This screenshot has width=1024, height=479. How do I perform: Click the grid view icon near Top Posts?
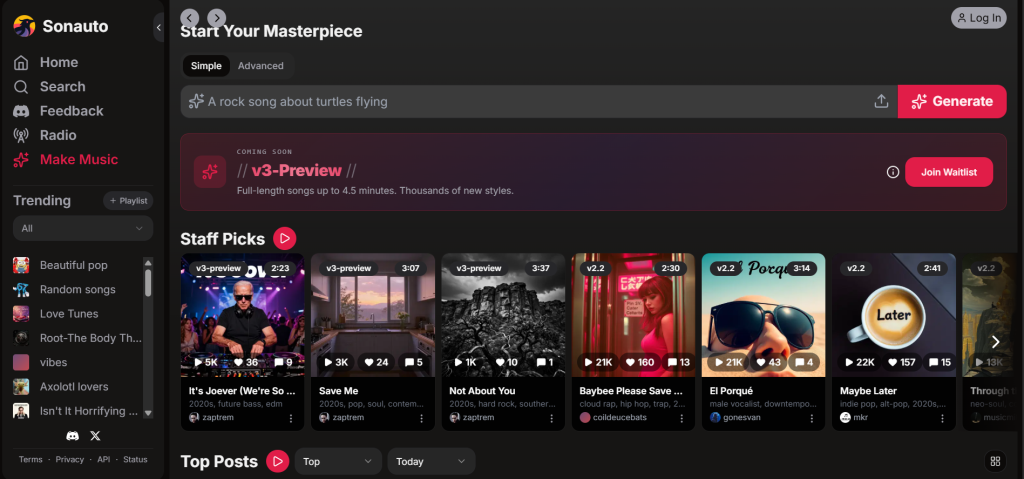994,461
